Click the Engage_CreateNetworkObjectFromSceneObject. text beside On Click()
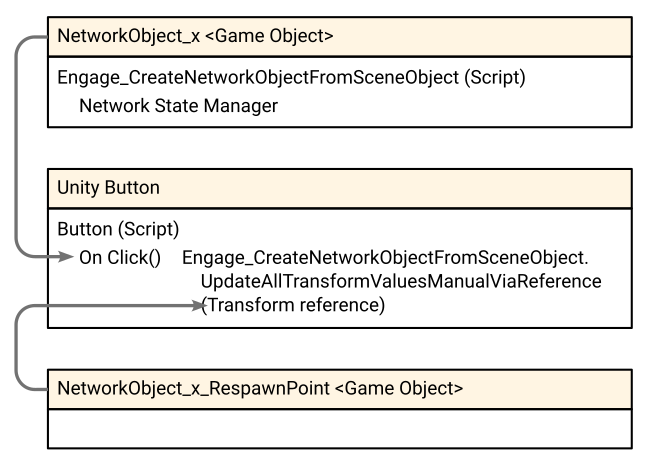The height and width of the screenshot is (465, 646). click(386, 257)
